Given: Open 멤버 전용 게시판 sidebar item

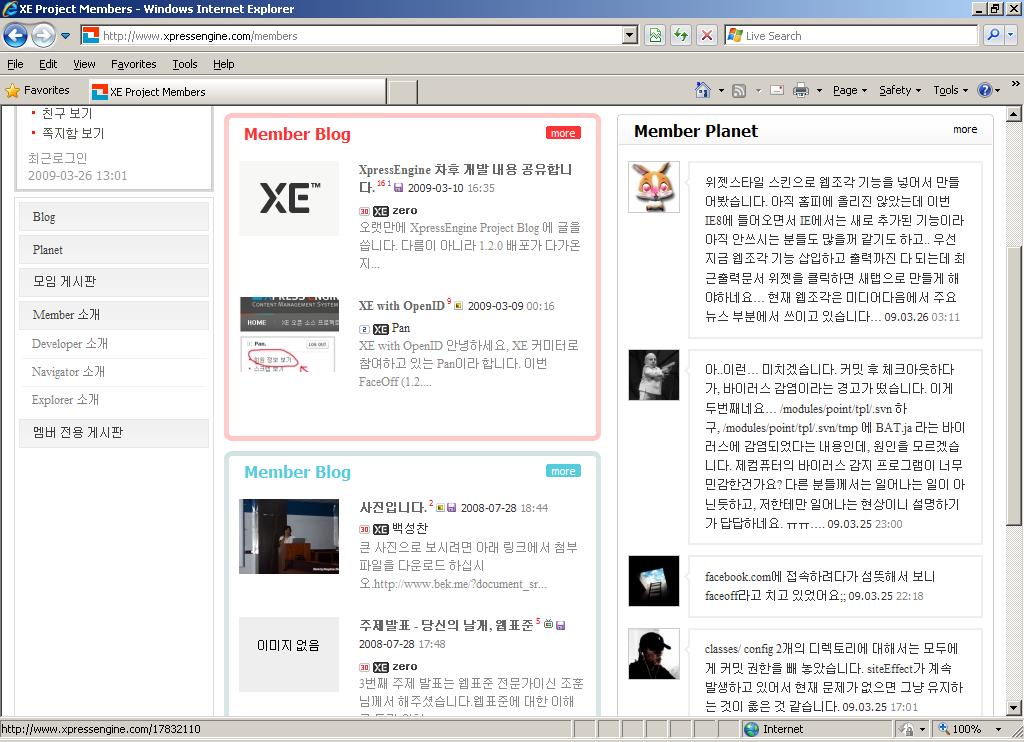Looking at the screenshot, I should [114, 433].
